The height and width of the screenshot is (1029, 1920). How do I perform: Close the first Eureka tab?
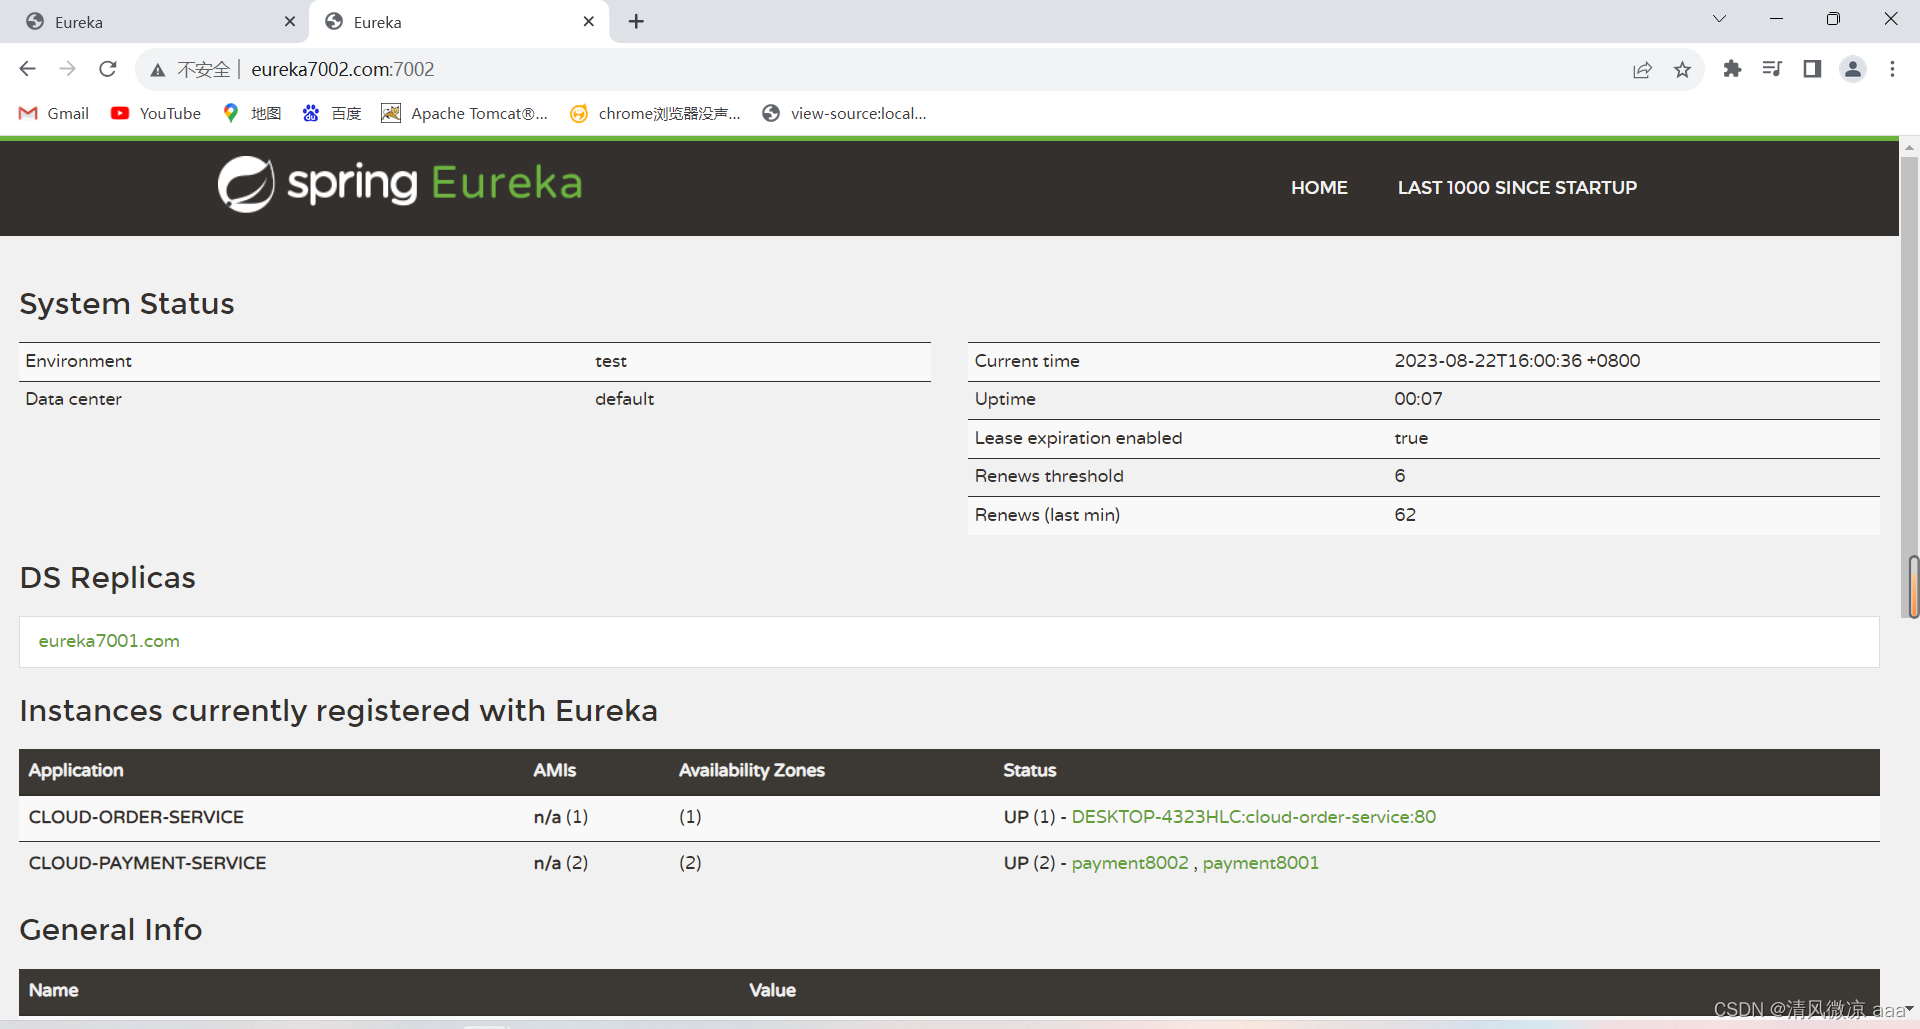click(x=290, y=21)
